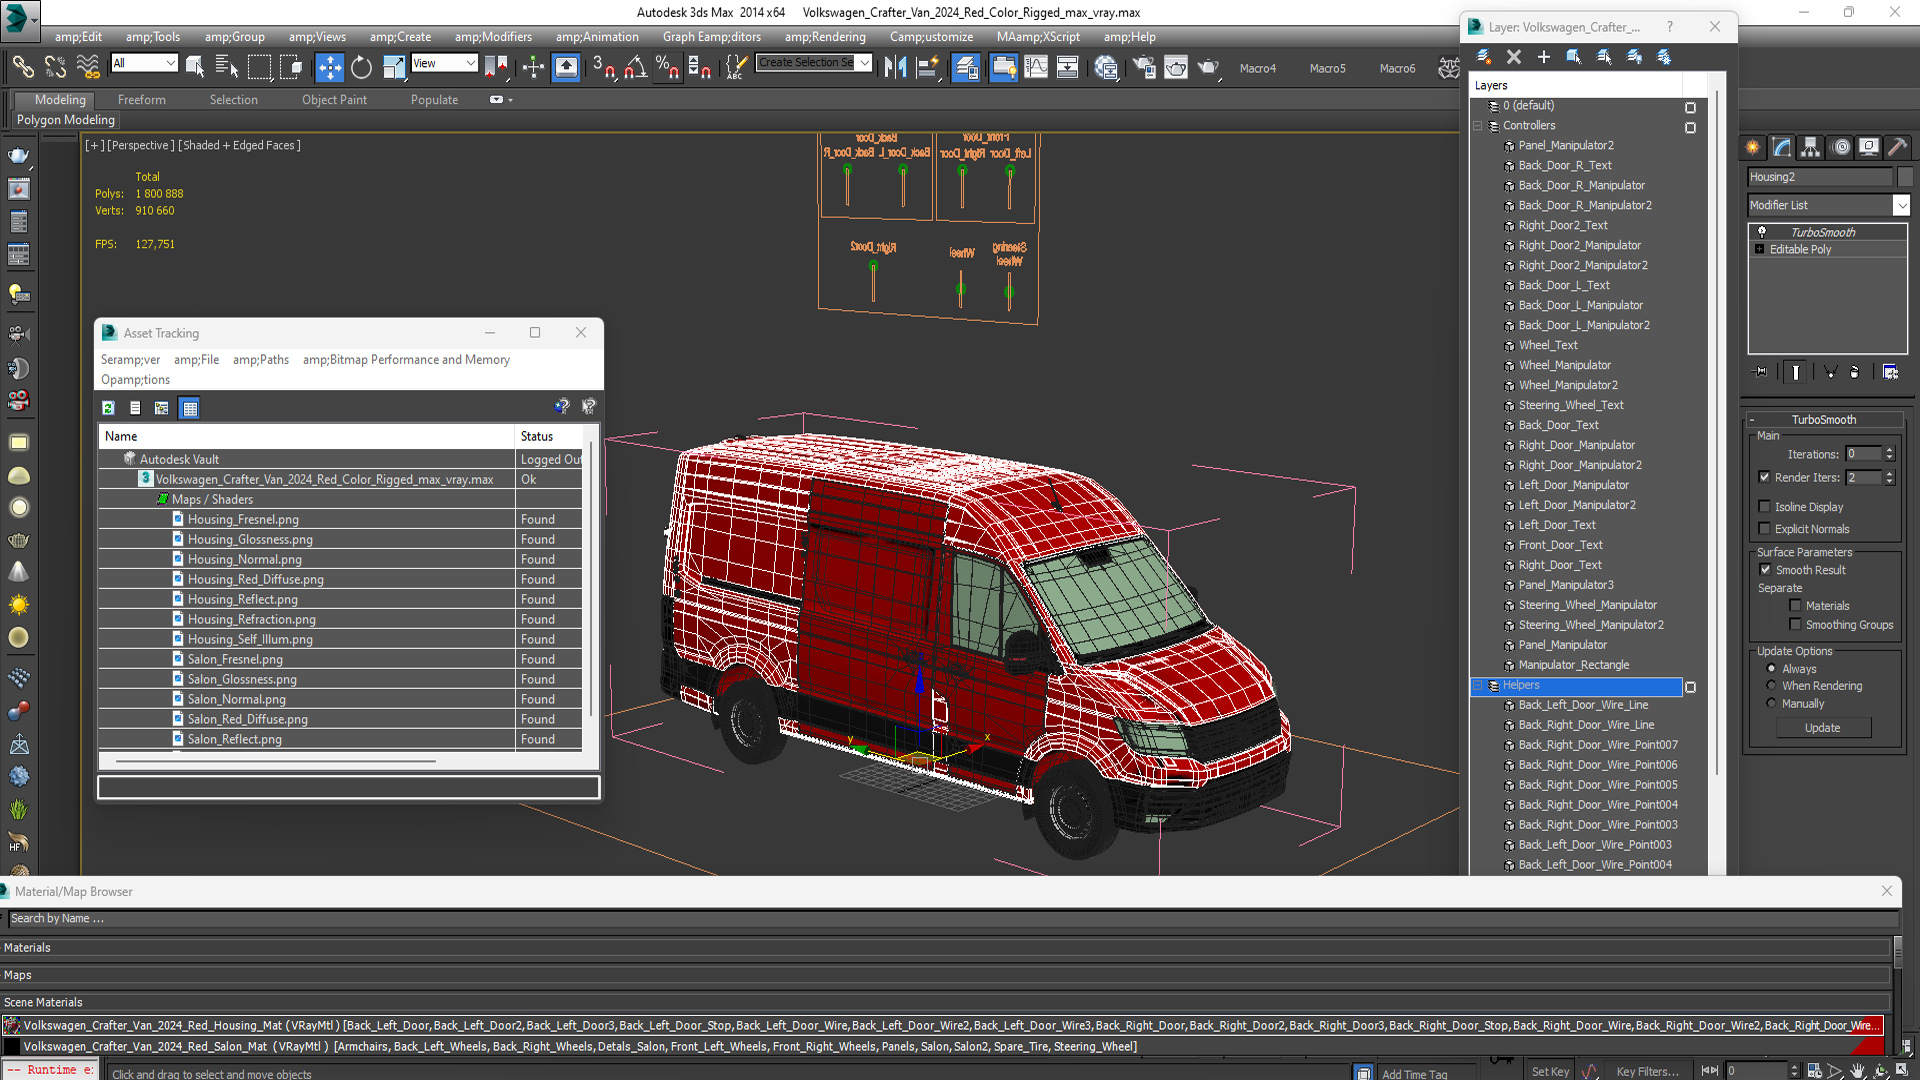Click the Housing2 object name field

click(x=1820, y=177)
